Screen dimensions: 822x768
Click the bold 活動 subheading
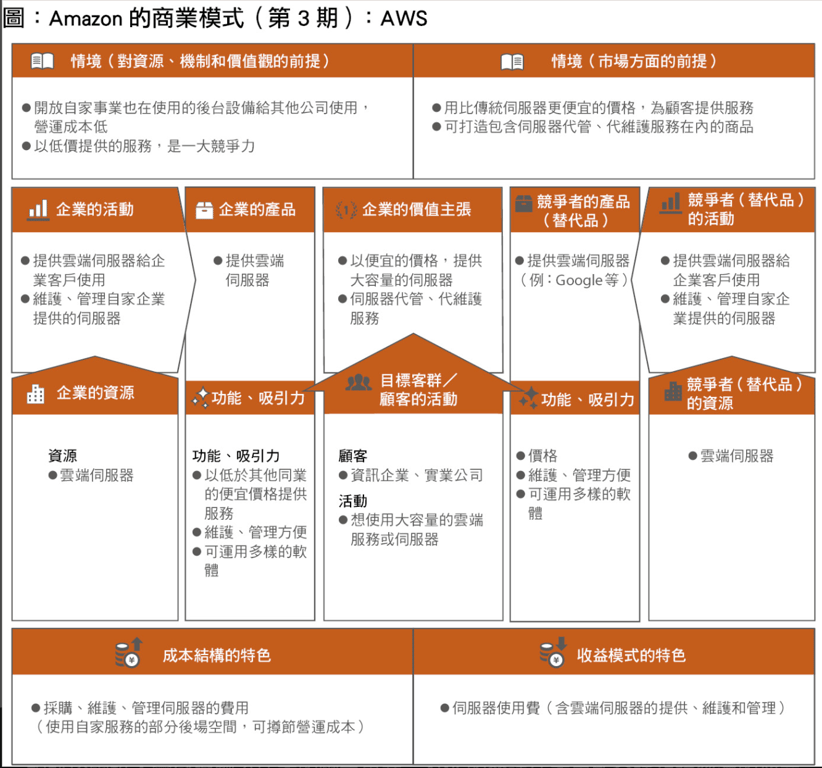pos(353,501)
